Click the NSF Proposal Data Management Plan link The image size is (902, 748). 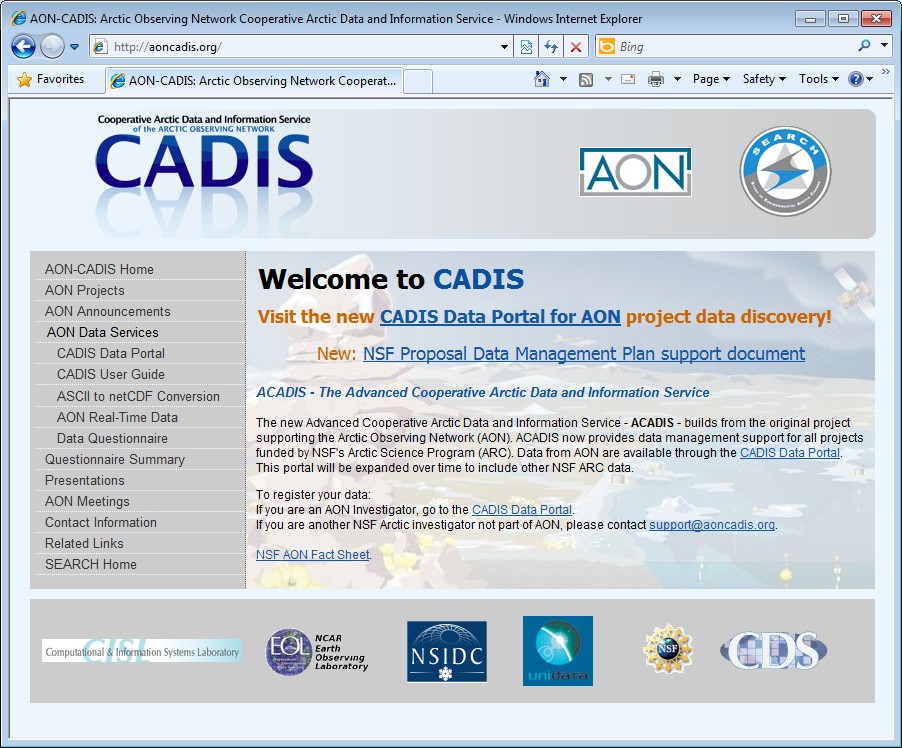[x=583, y=354]
